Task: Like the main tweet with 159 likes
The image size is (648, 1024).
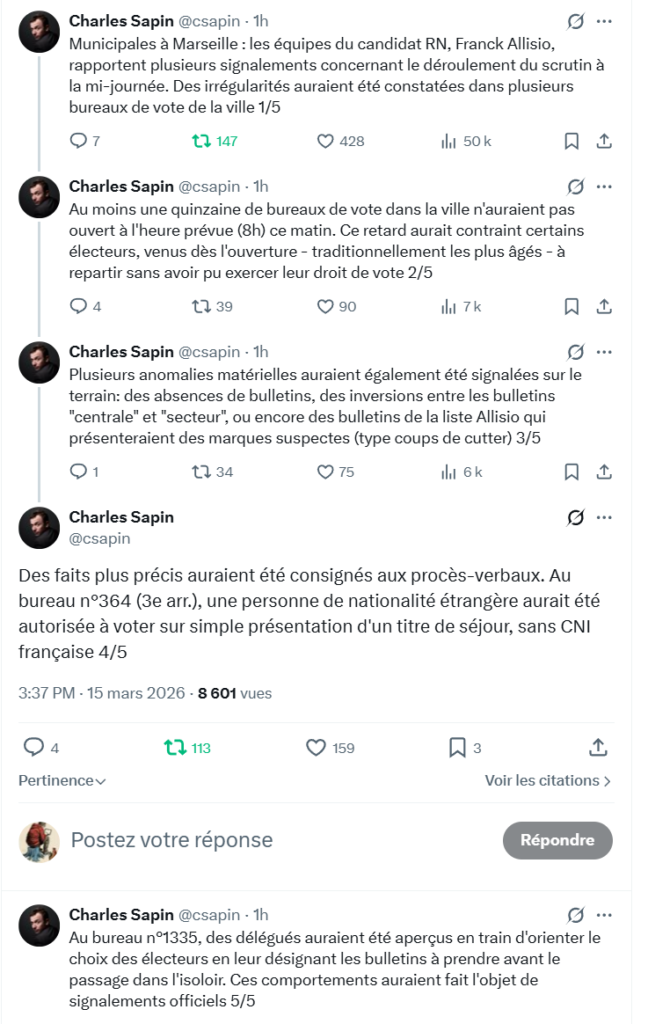Action: 317,747
